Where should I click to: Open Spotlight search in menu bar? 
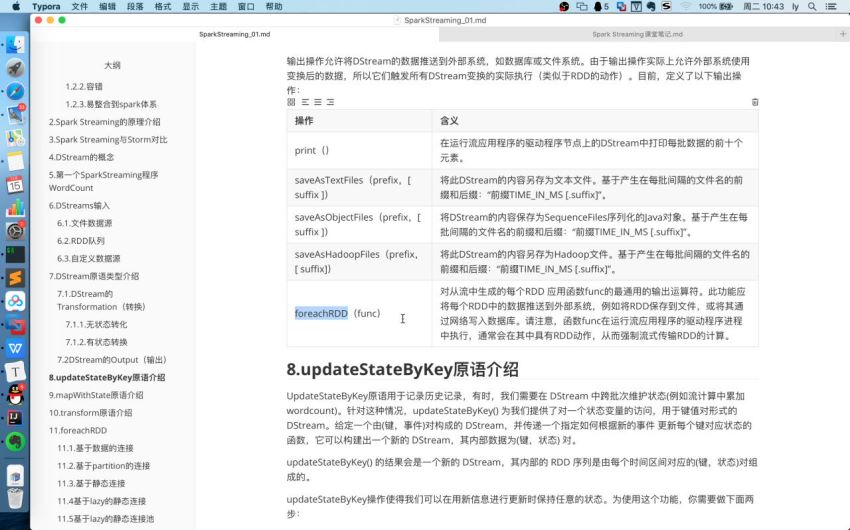[x=812, y=7]
